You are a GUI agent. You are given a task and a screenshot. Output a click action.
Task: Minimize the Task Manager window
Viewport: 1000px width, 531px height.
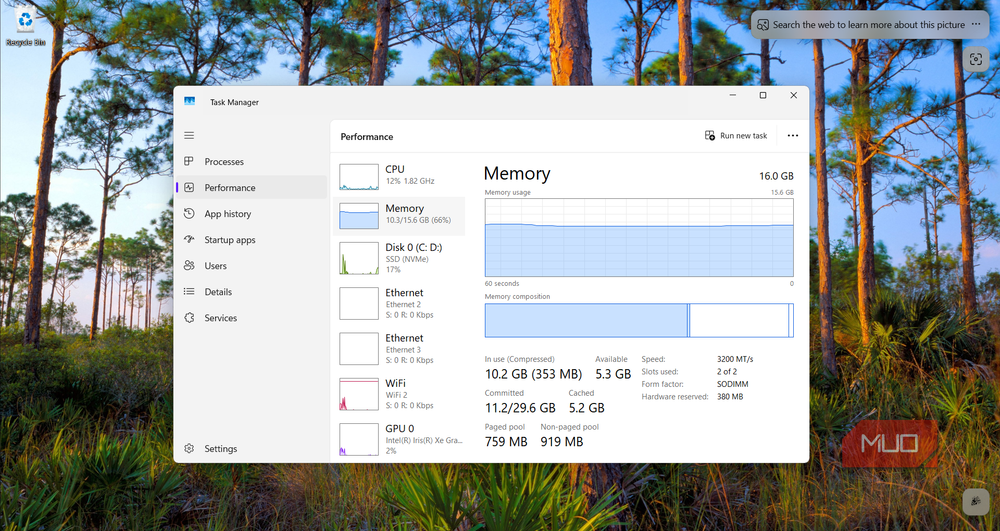(x=733, y=96)
